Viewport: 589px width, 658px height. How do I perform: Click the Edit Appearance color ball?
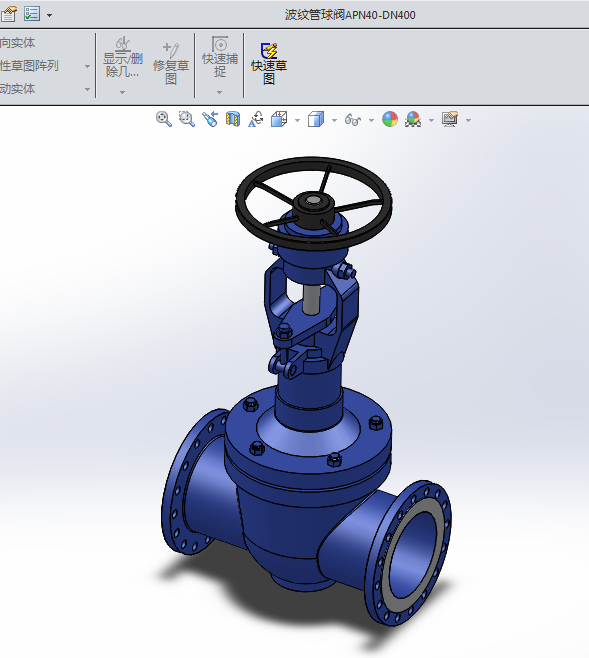click(x=390, y=119)
